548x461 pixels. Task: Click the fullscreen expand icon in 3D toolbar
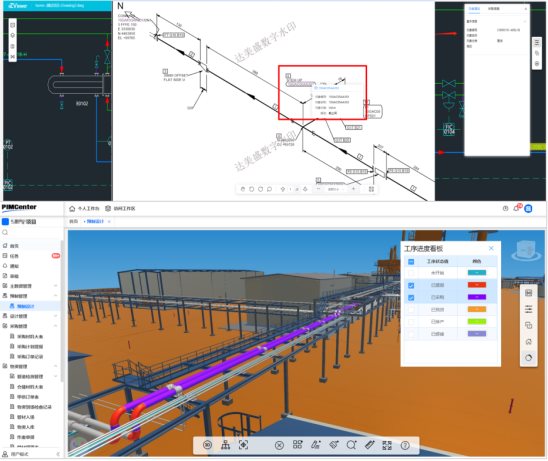(387, 445)
